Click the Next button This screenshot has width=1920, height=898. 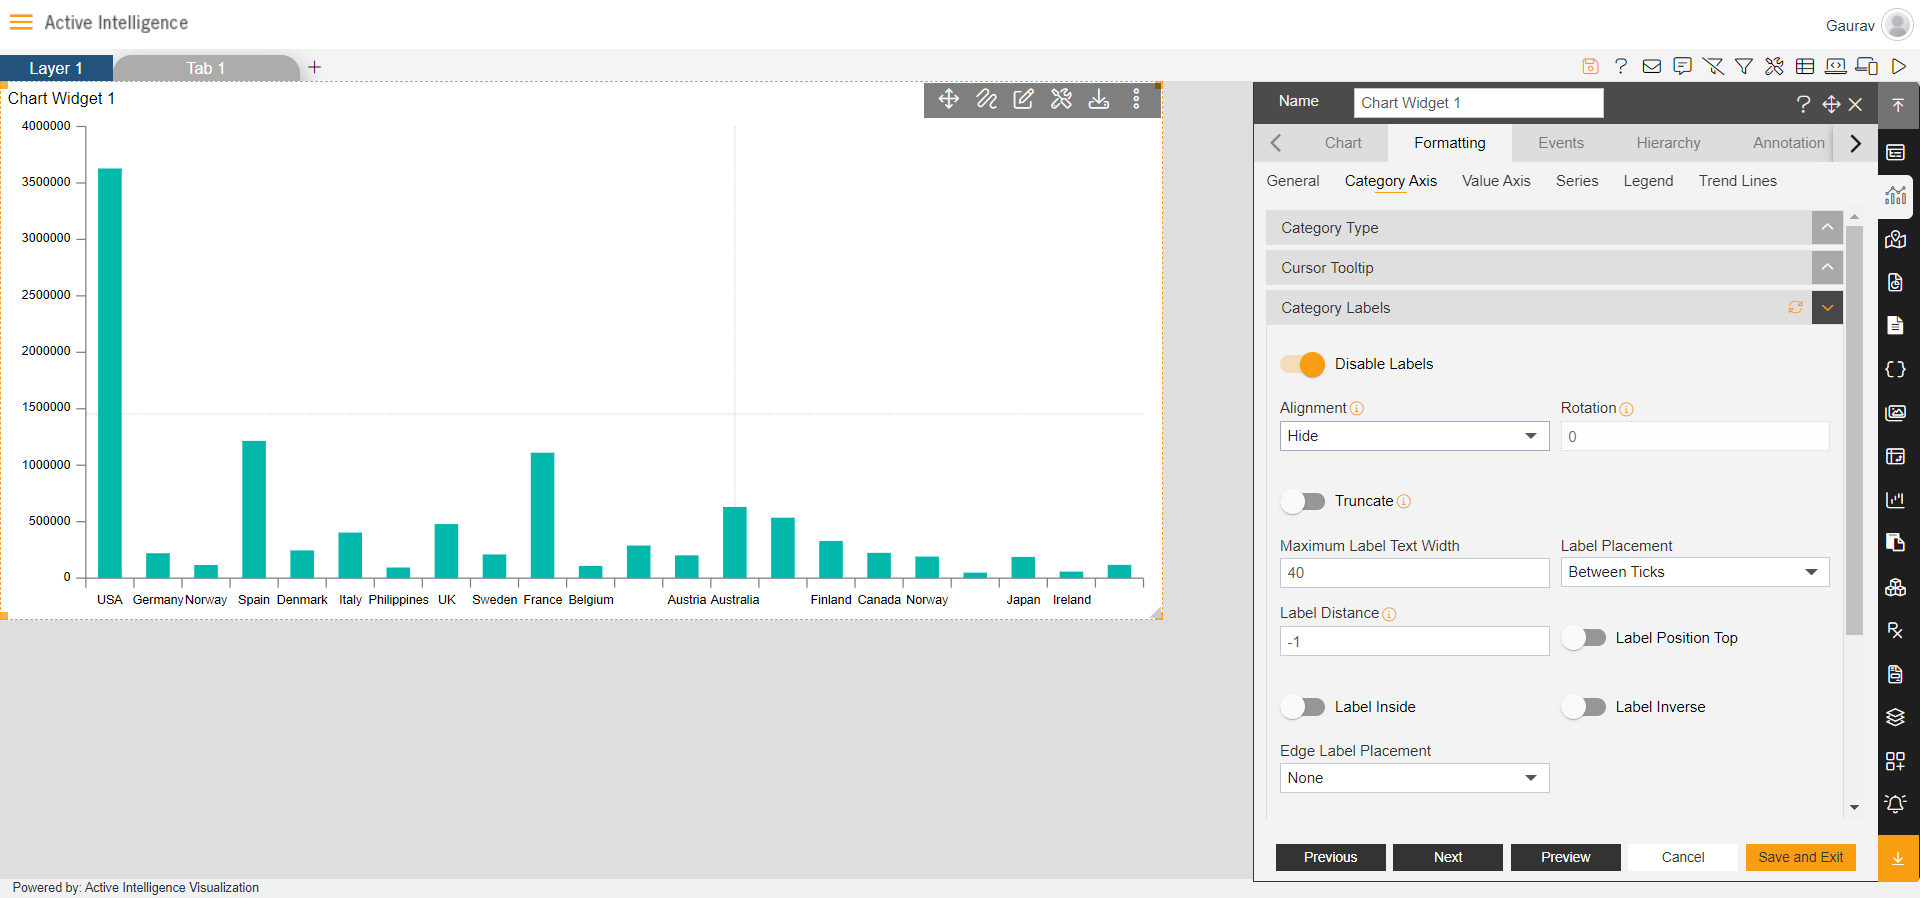1448,857
